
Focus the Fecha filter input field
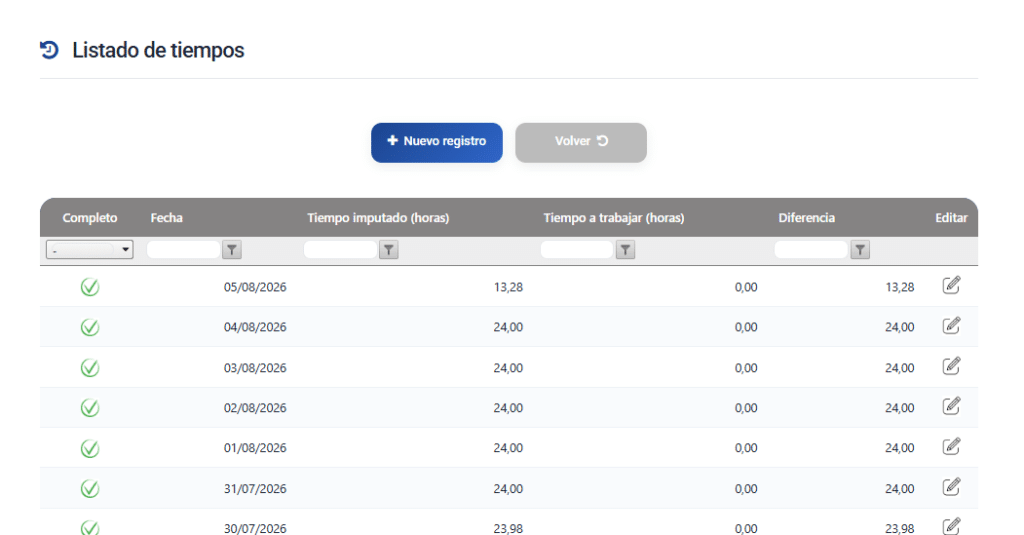coord(184,250)
